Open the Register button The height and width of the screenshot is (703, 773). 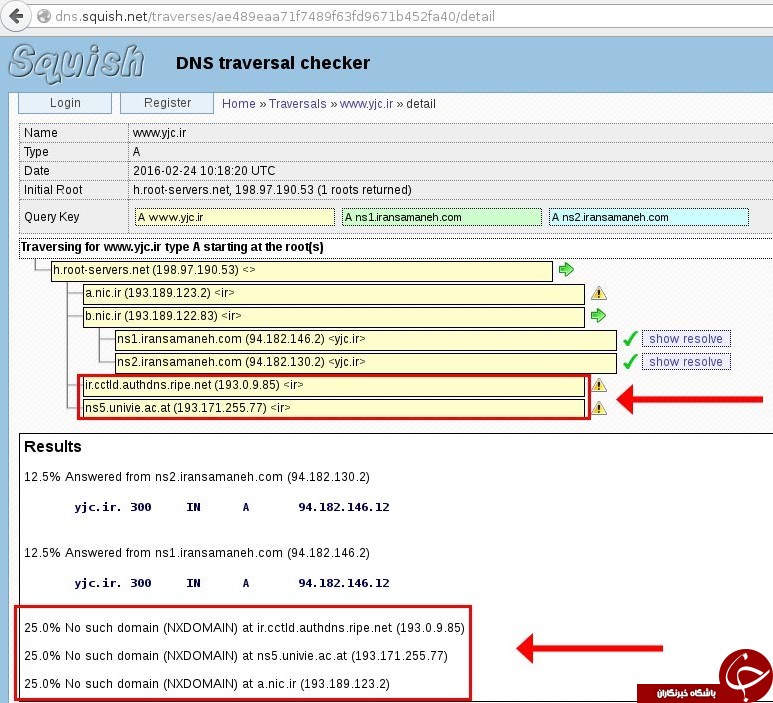(x=167, y=103)
